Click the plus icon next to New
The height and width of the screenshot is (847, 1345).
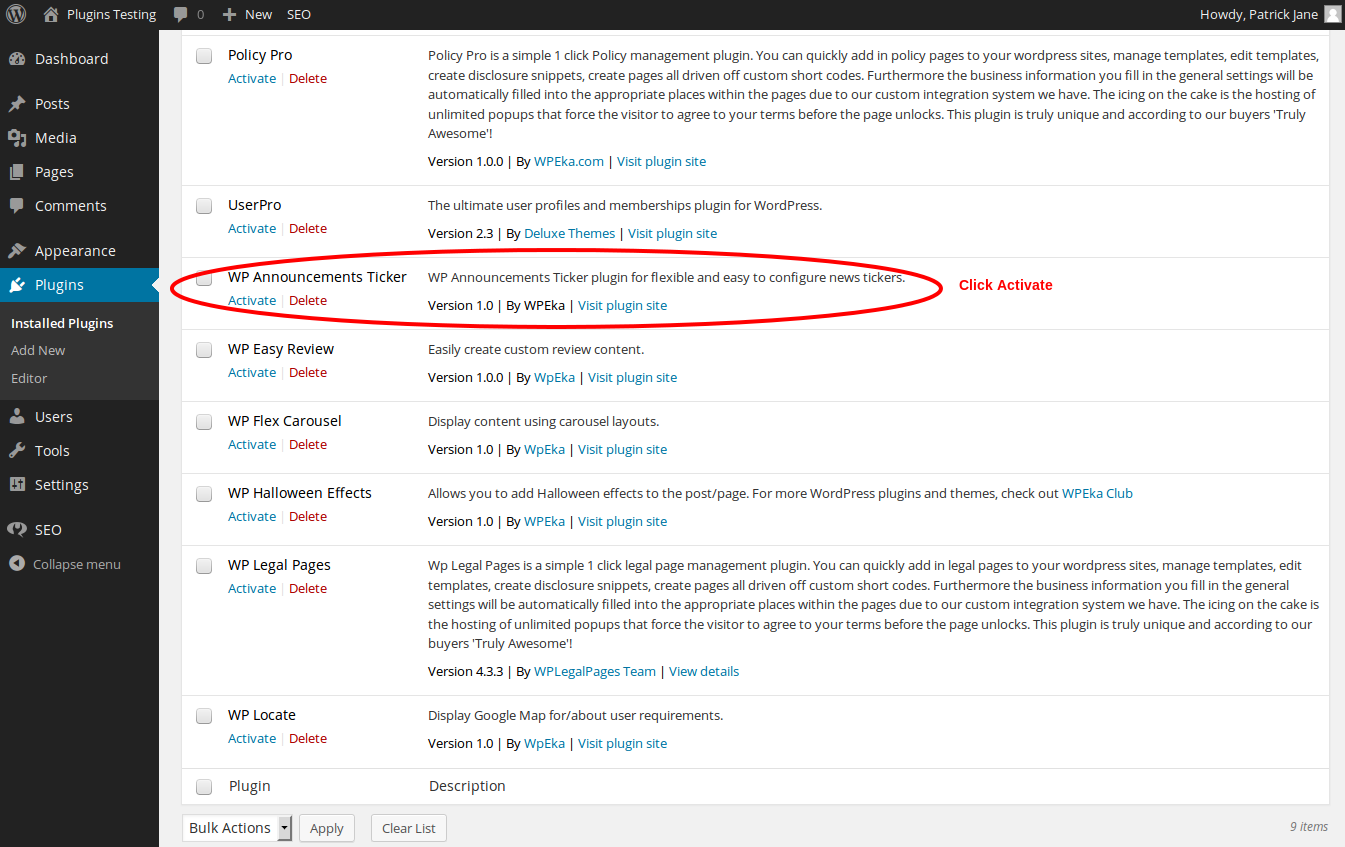(229, 14)
